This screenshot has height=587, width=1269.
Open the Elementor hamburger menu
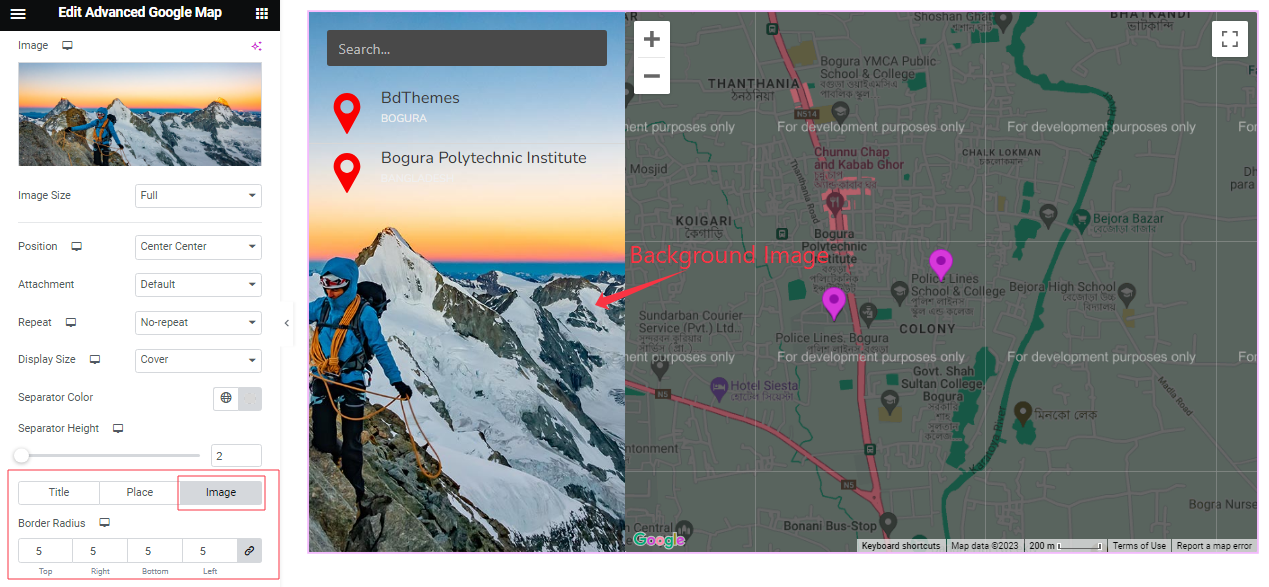[x=18, y=13]
